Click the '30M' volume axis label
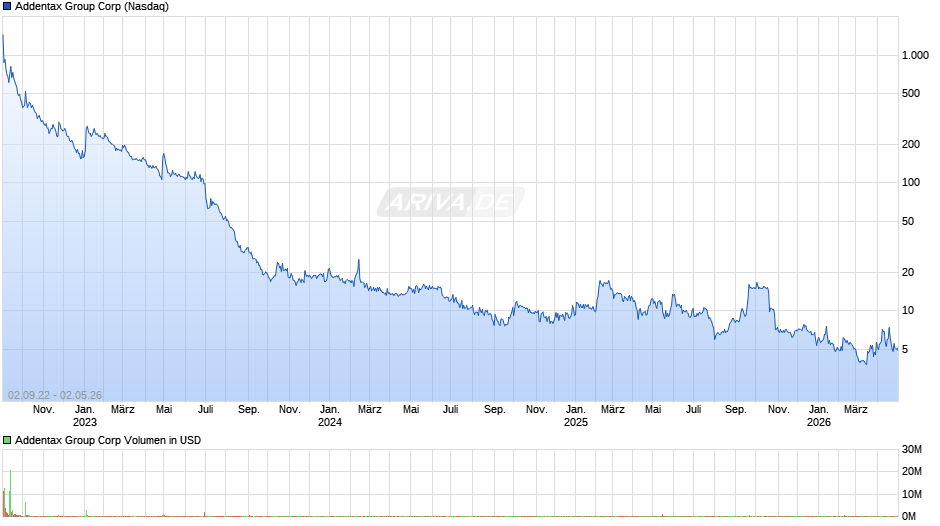This screenshot has width=940, height=526. (912, 449)
